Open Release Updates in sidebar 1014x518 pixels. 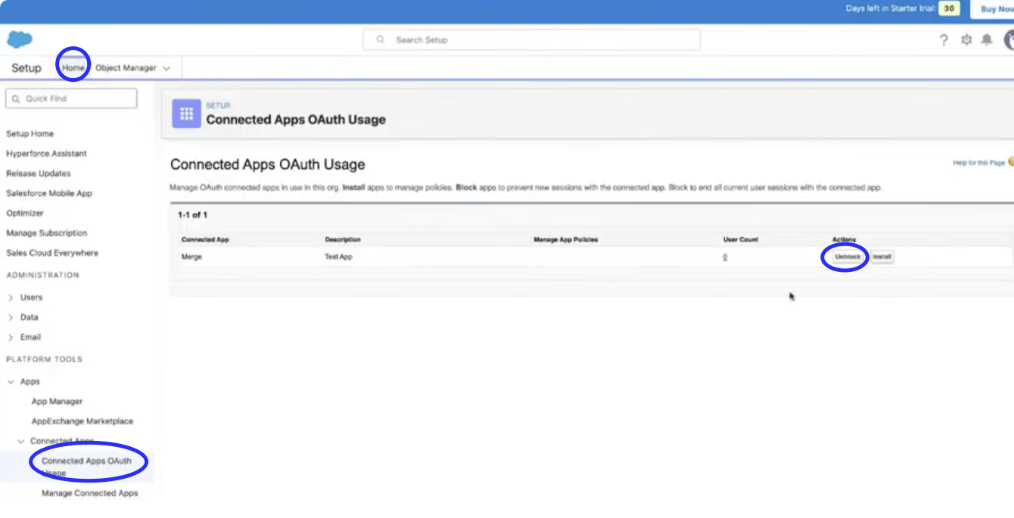tap(38, 173)
